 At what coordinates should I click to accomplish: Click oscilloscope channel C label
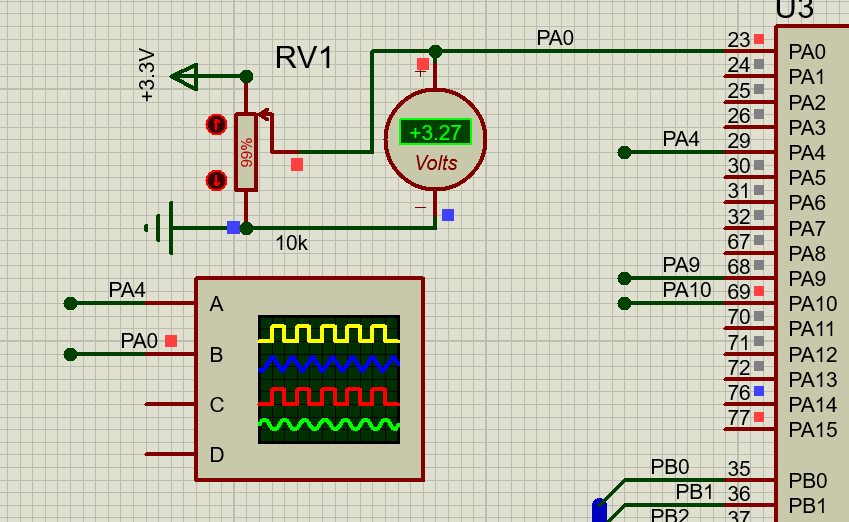click(217, 405)
